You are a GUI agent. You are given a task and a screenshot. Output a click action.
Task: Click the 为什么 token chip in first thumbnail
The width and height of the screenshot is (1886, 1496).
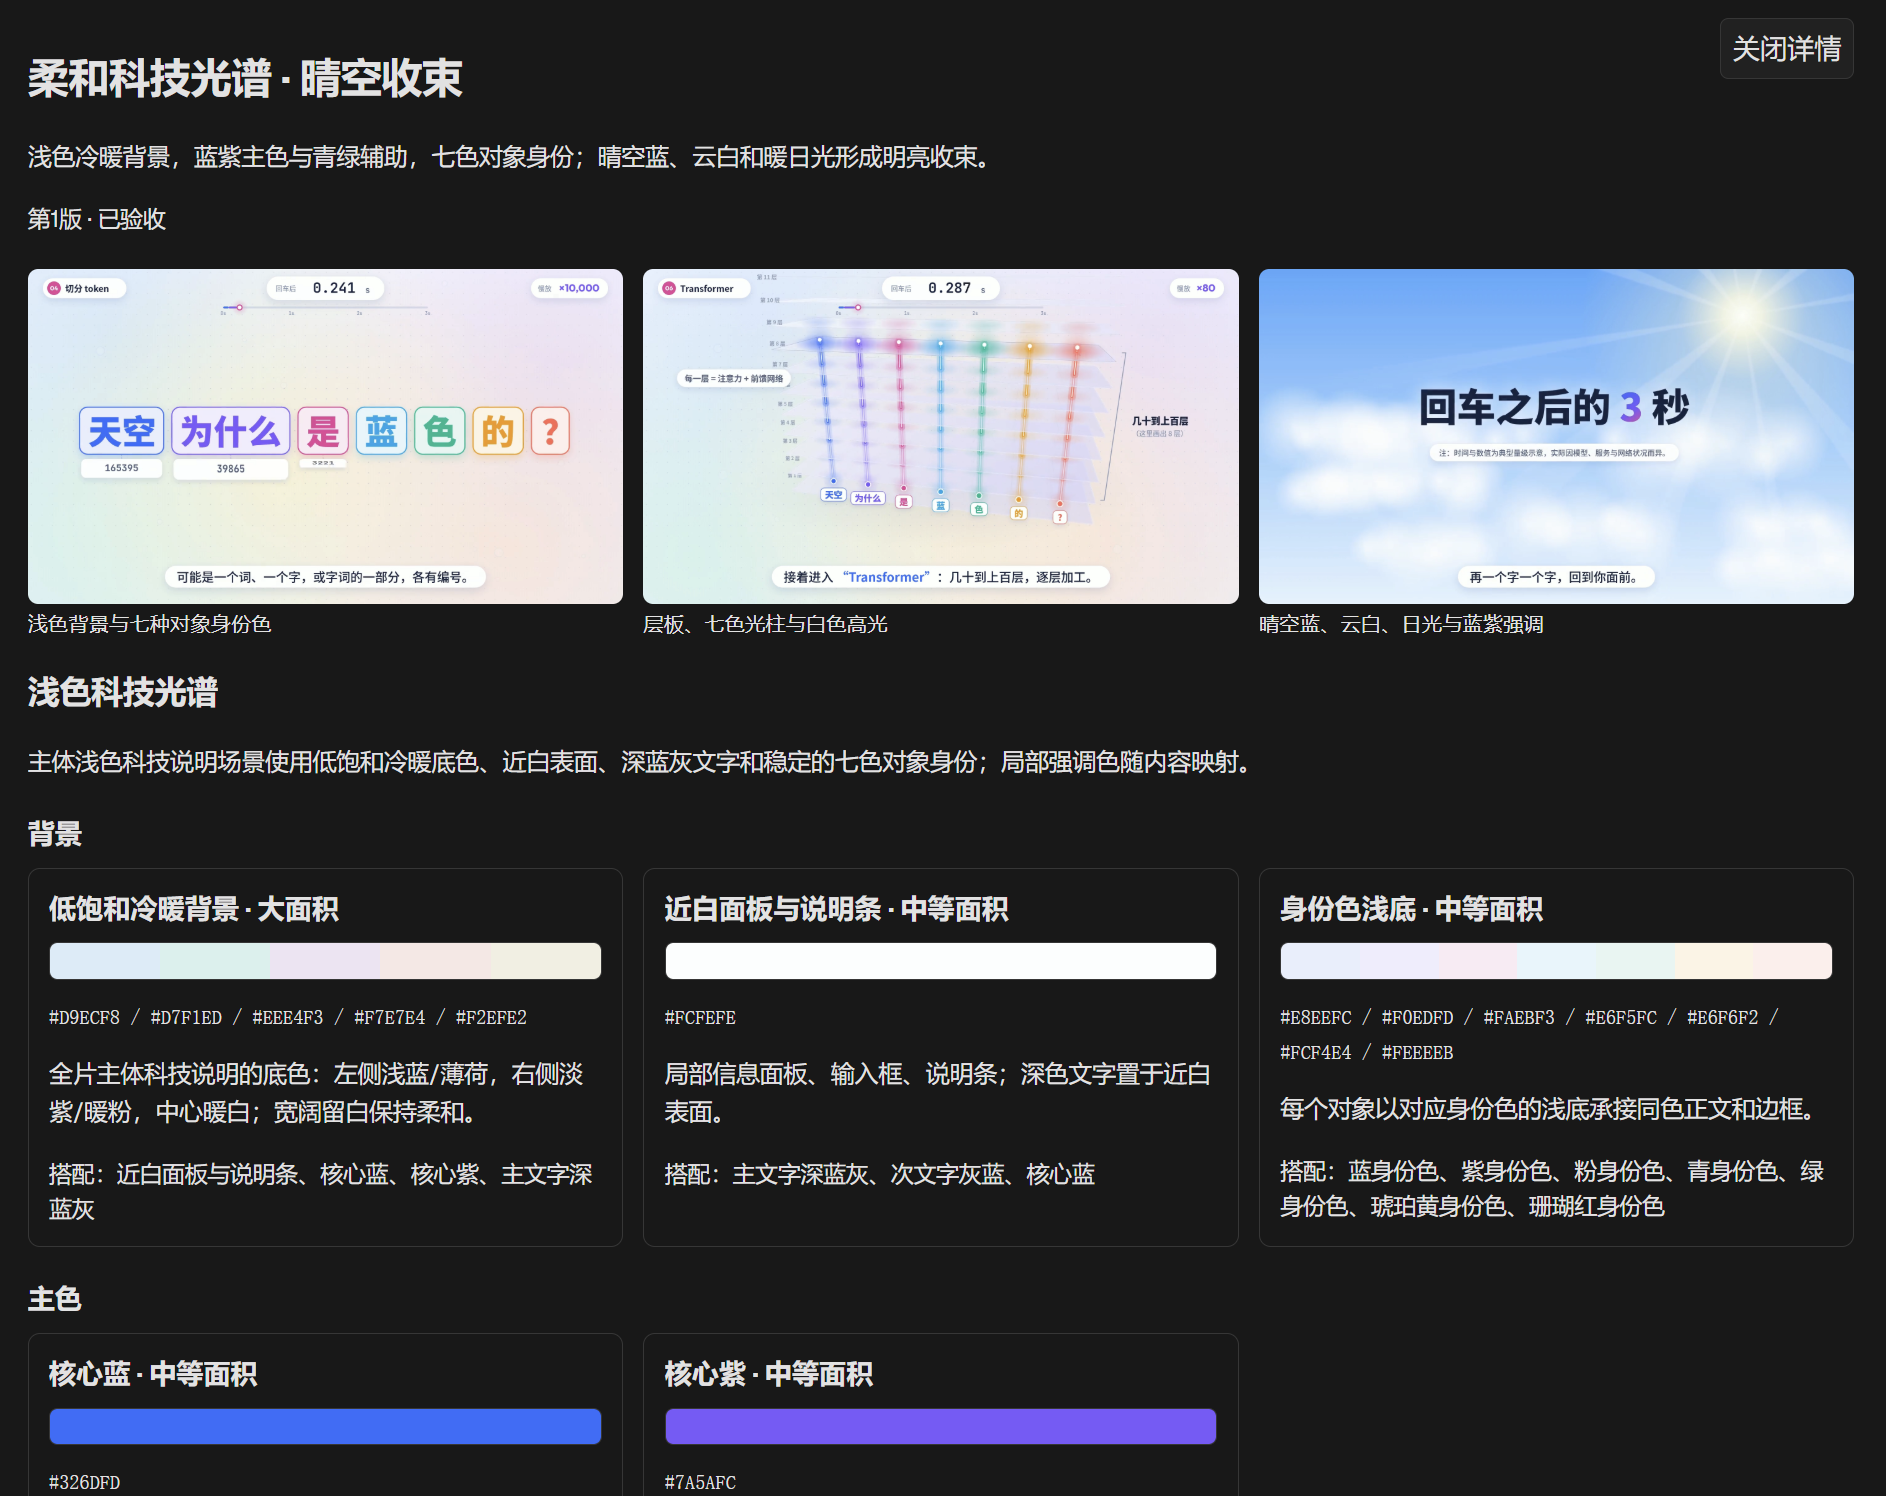(x=231, y=431)
